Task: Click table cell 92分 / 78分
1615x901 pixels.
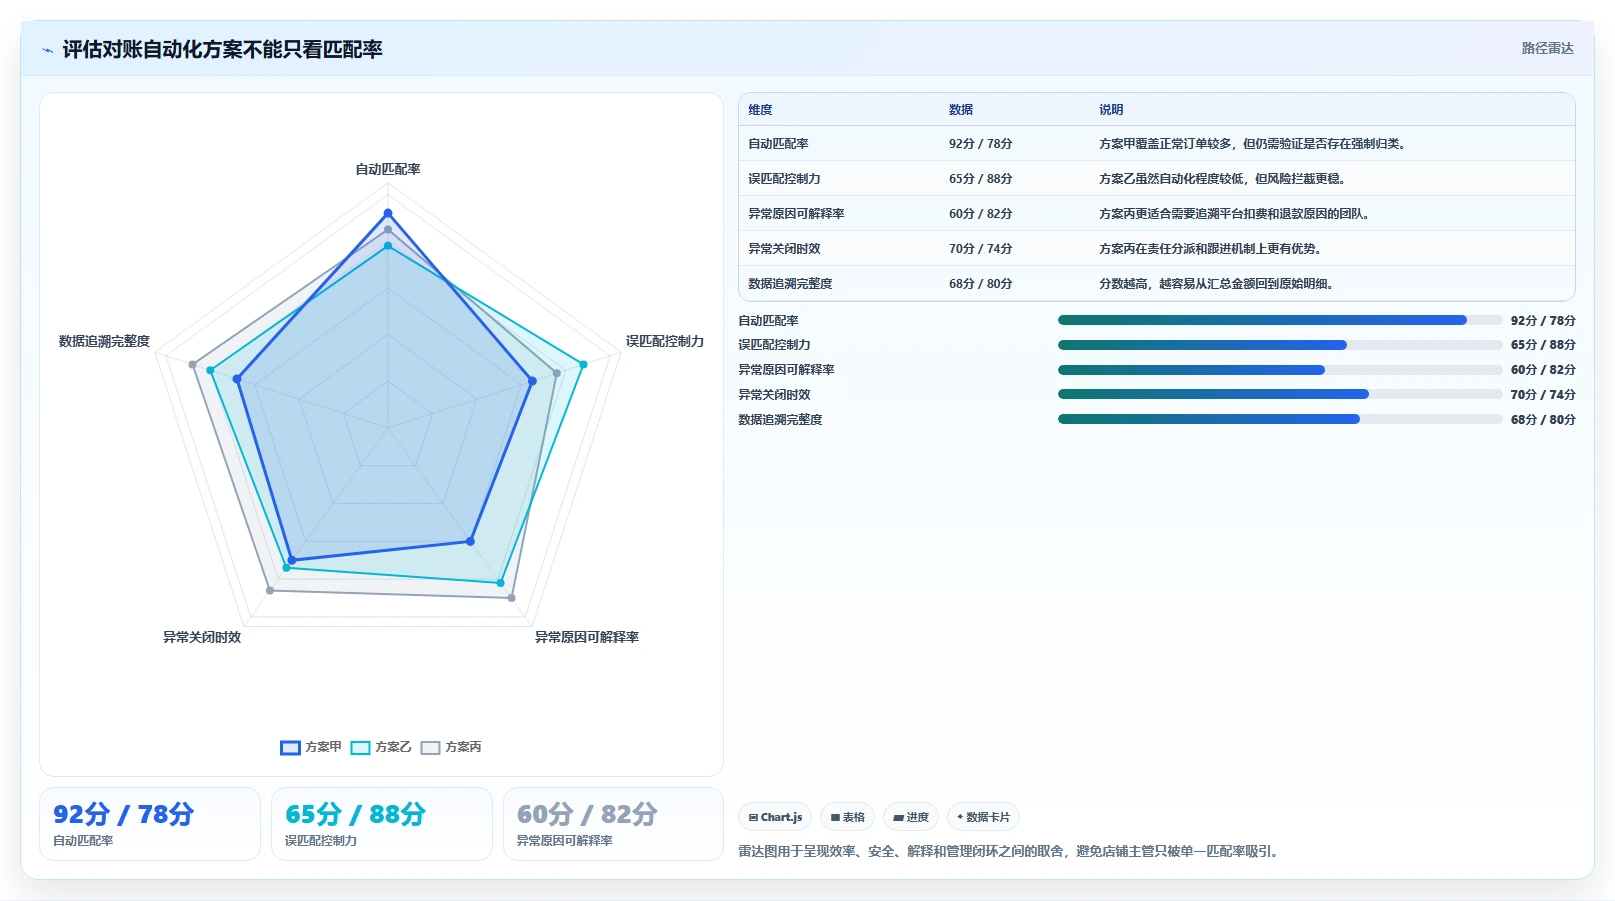Action: tap(980, 144)
